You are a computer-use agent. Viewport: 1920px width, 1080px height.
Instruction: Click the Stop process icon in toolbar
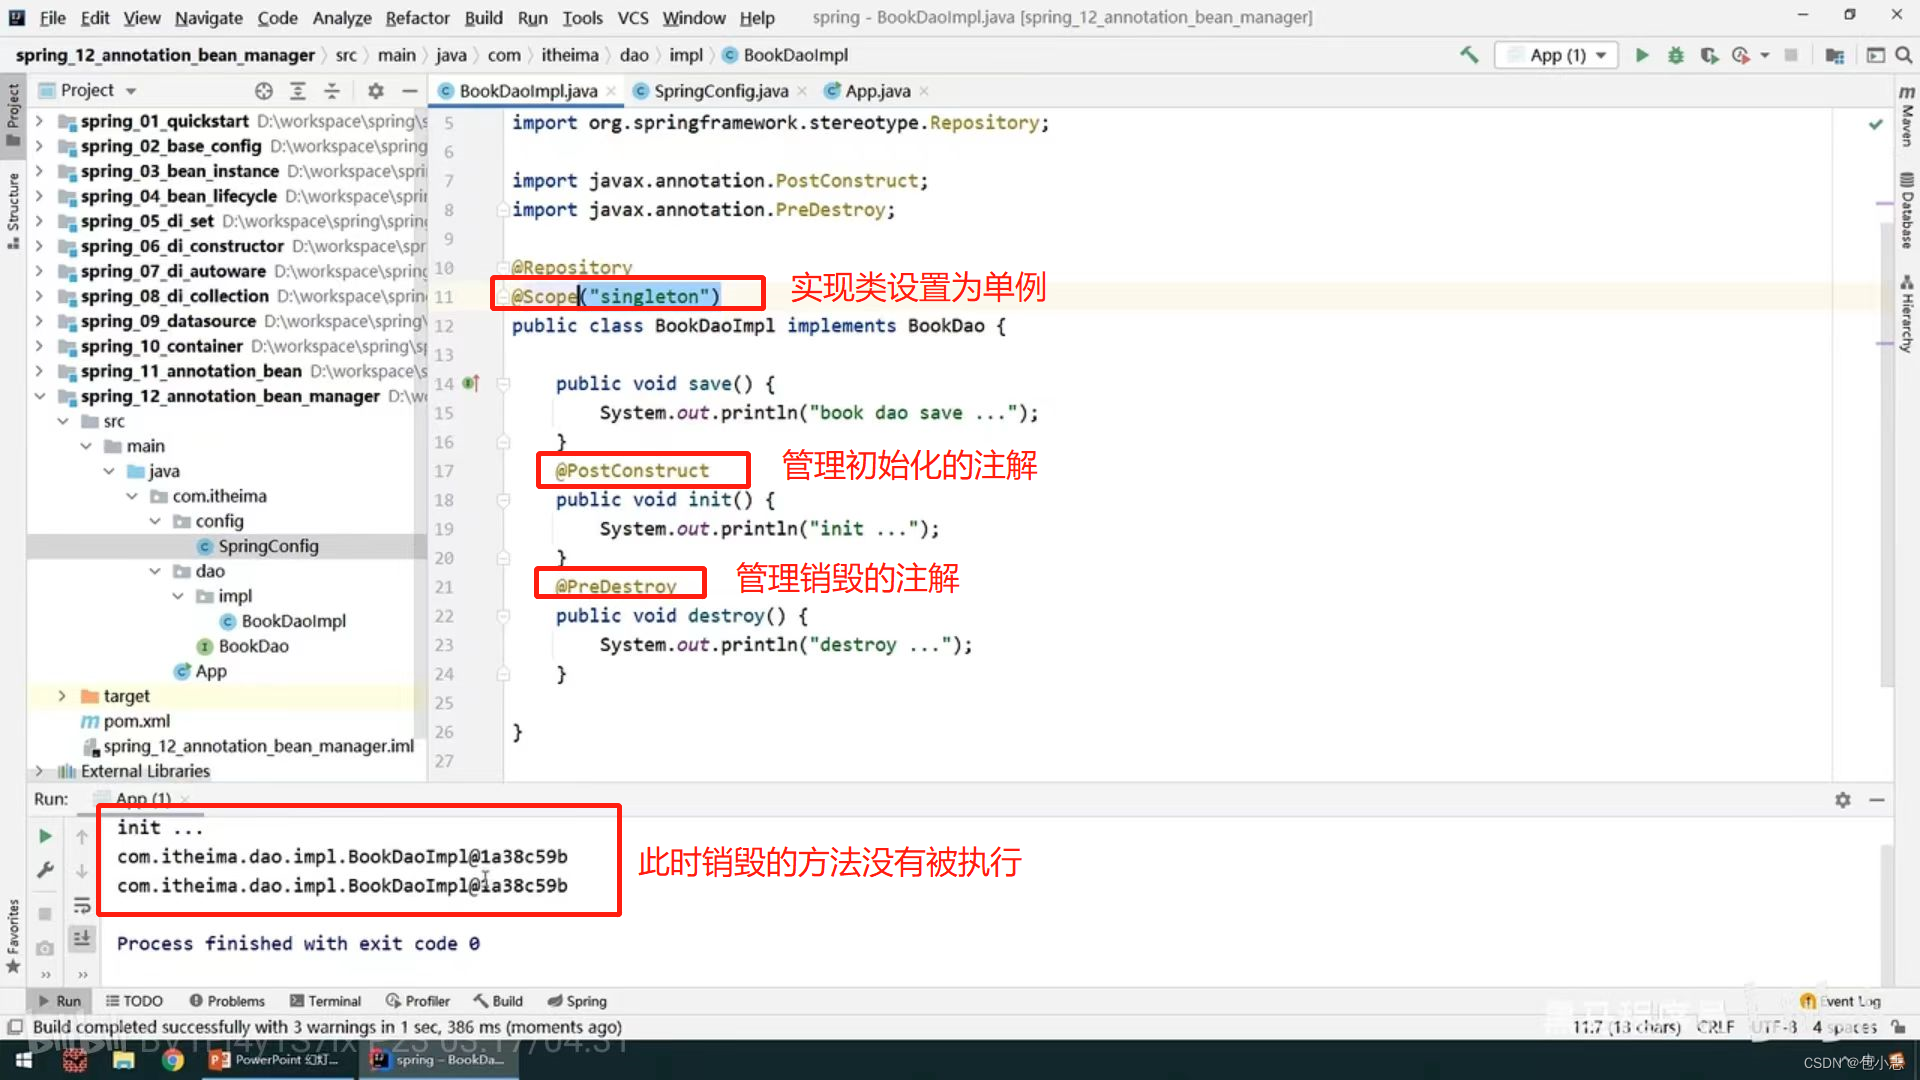[x=1791, y=55]
